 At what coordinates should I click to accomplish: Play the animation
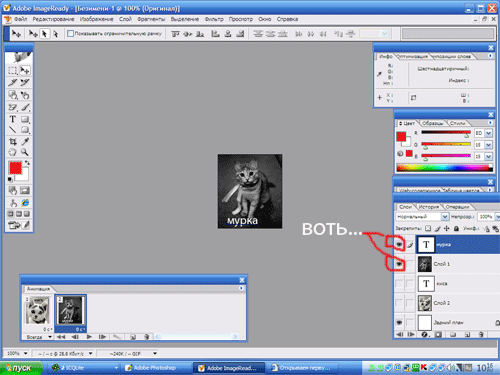tap(89, 337)
